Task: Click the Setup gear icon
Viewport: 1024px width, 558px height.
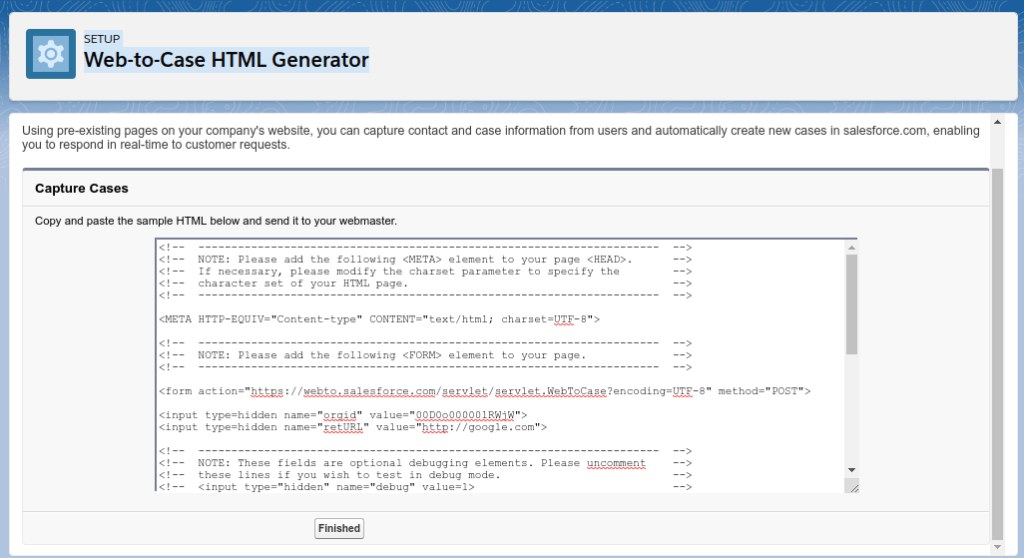Action: pos(50,54)
